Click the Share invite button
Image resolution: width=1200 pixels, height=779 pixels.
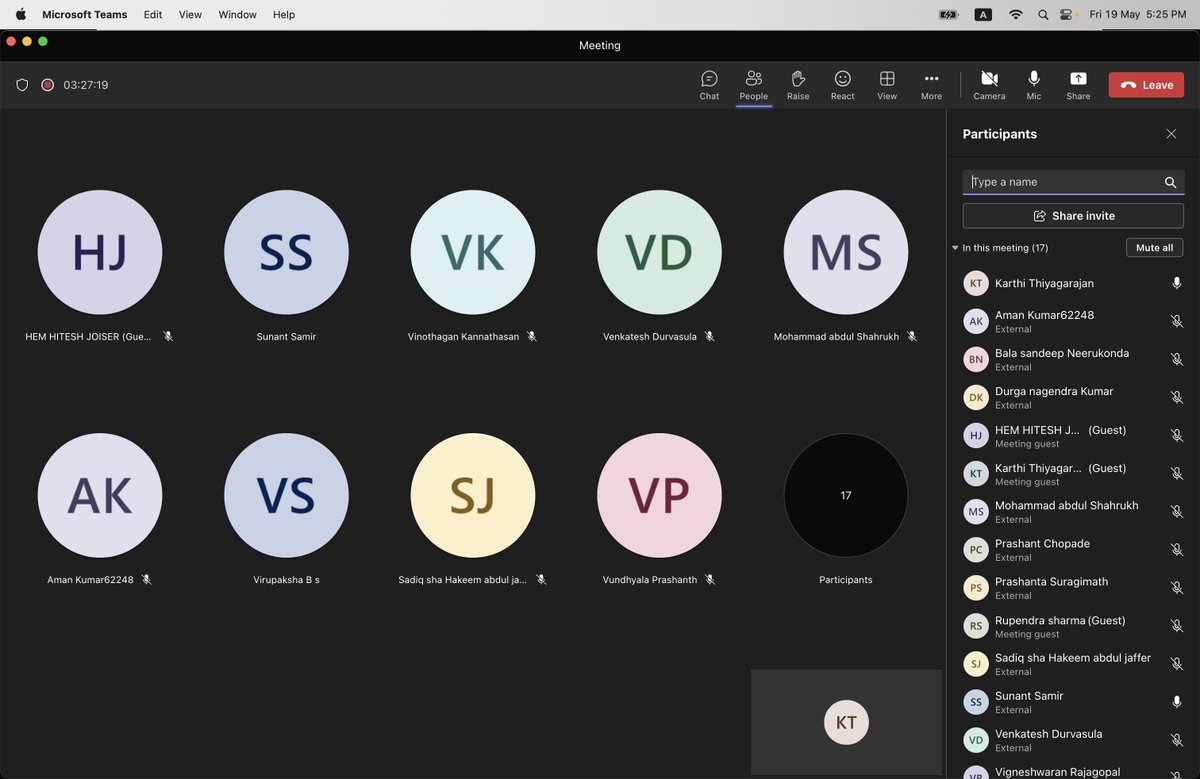[1073, 216]
